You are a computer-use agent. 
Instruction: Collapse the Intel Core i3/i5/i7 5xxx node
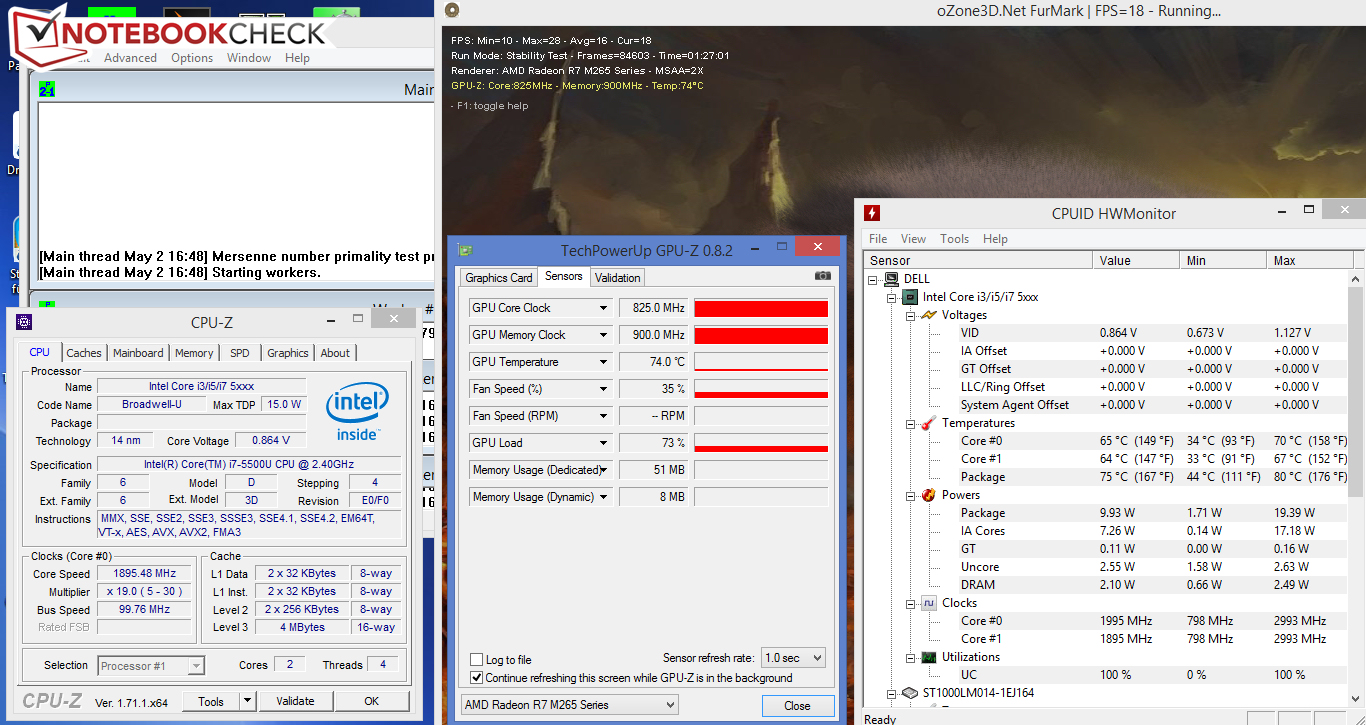pyautogui.click(x=892, y=297)
